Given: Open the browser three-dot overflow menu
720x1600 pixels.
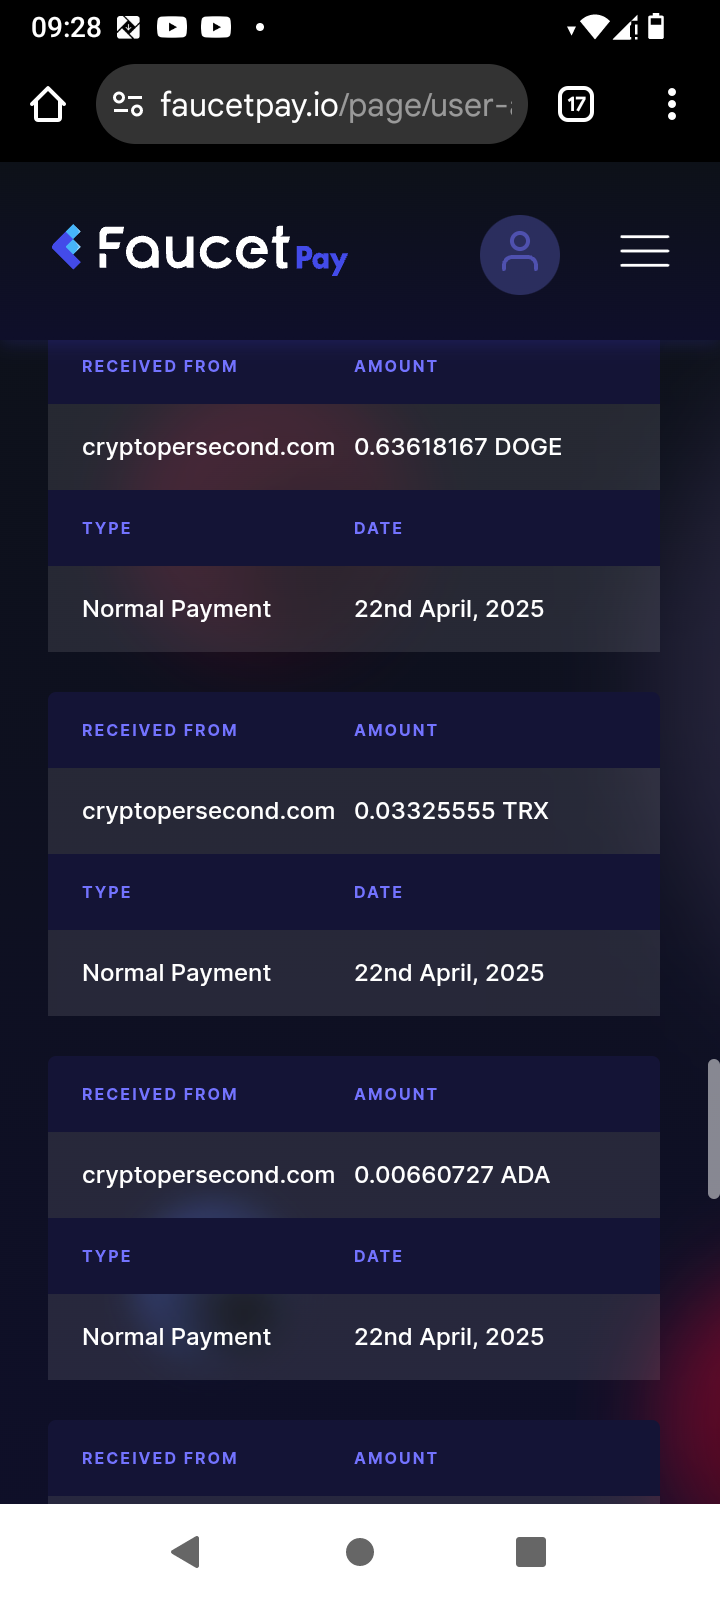Looking at the screenshot, I should pos(672,104).
